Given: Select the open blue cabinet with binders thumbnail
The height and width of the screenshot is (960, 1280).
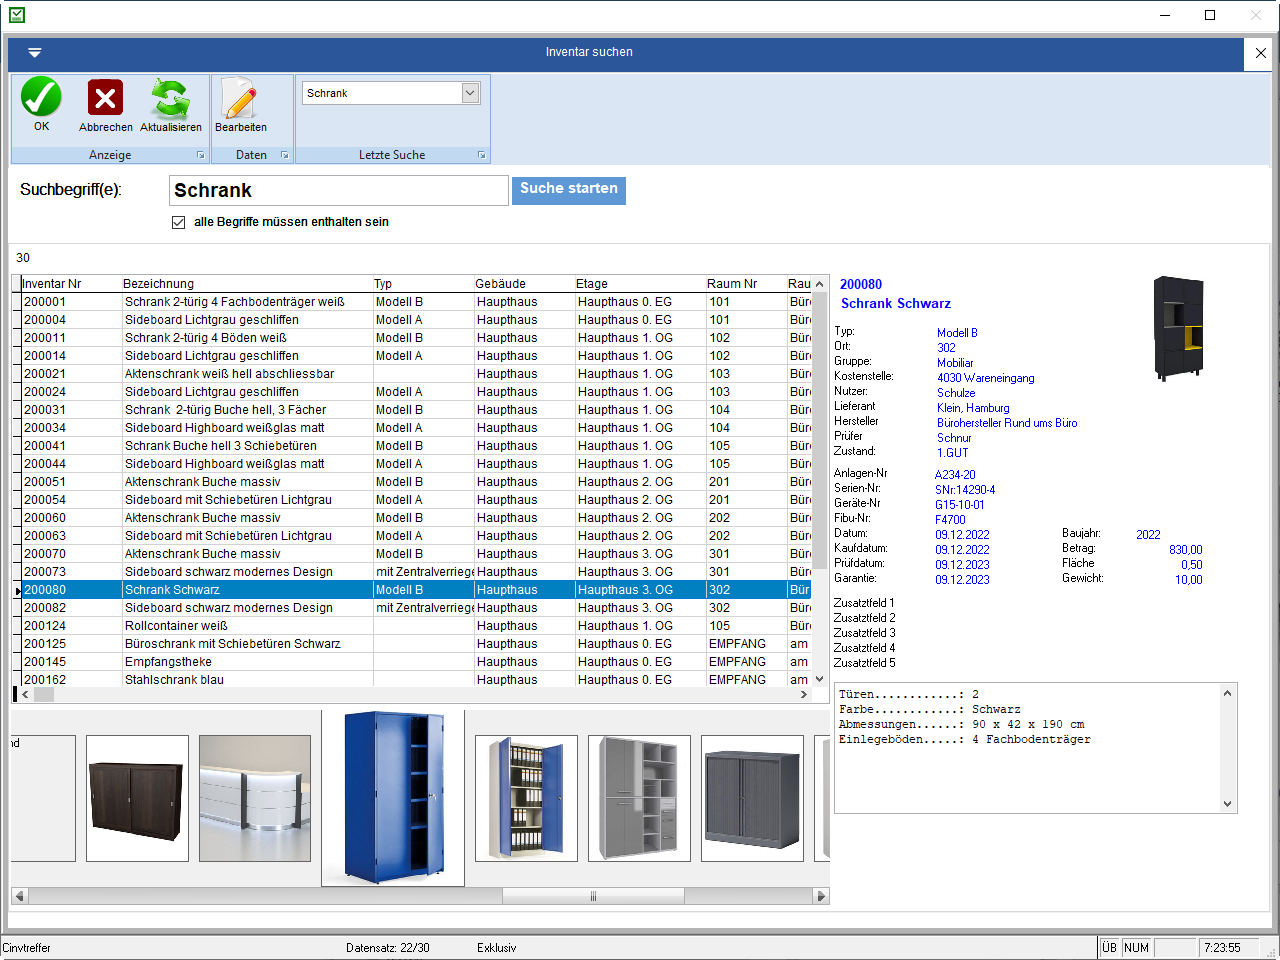Looking at the screenshot, I should tap(526, 798).
